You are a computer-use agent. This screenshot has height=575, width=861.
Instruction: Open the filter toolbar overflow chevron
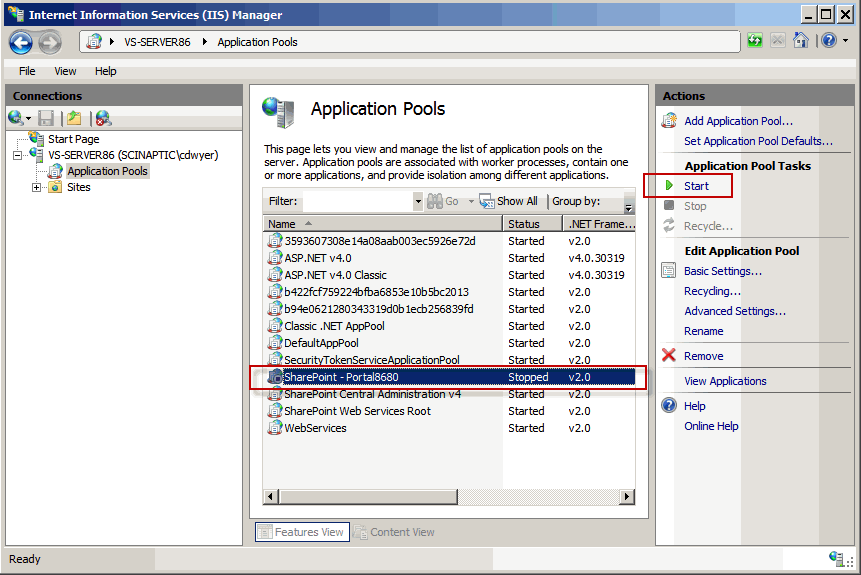click(629, 207)
